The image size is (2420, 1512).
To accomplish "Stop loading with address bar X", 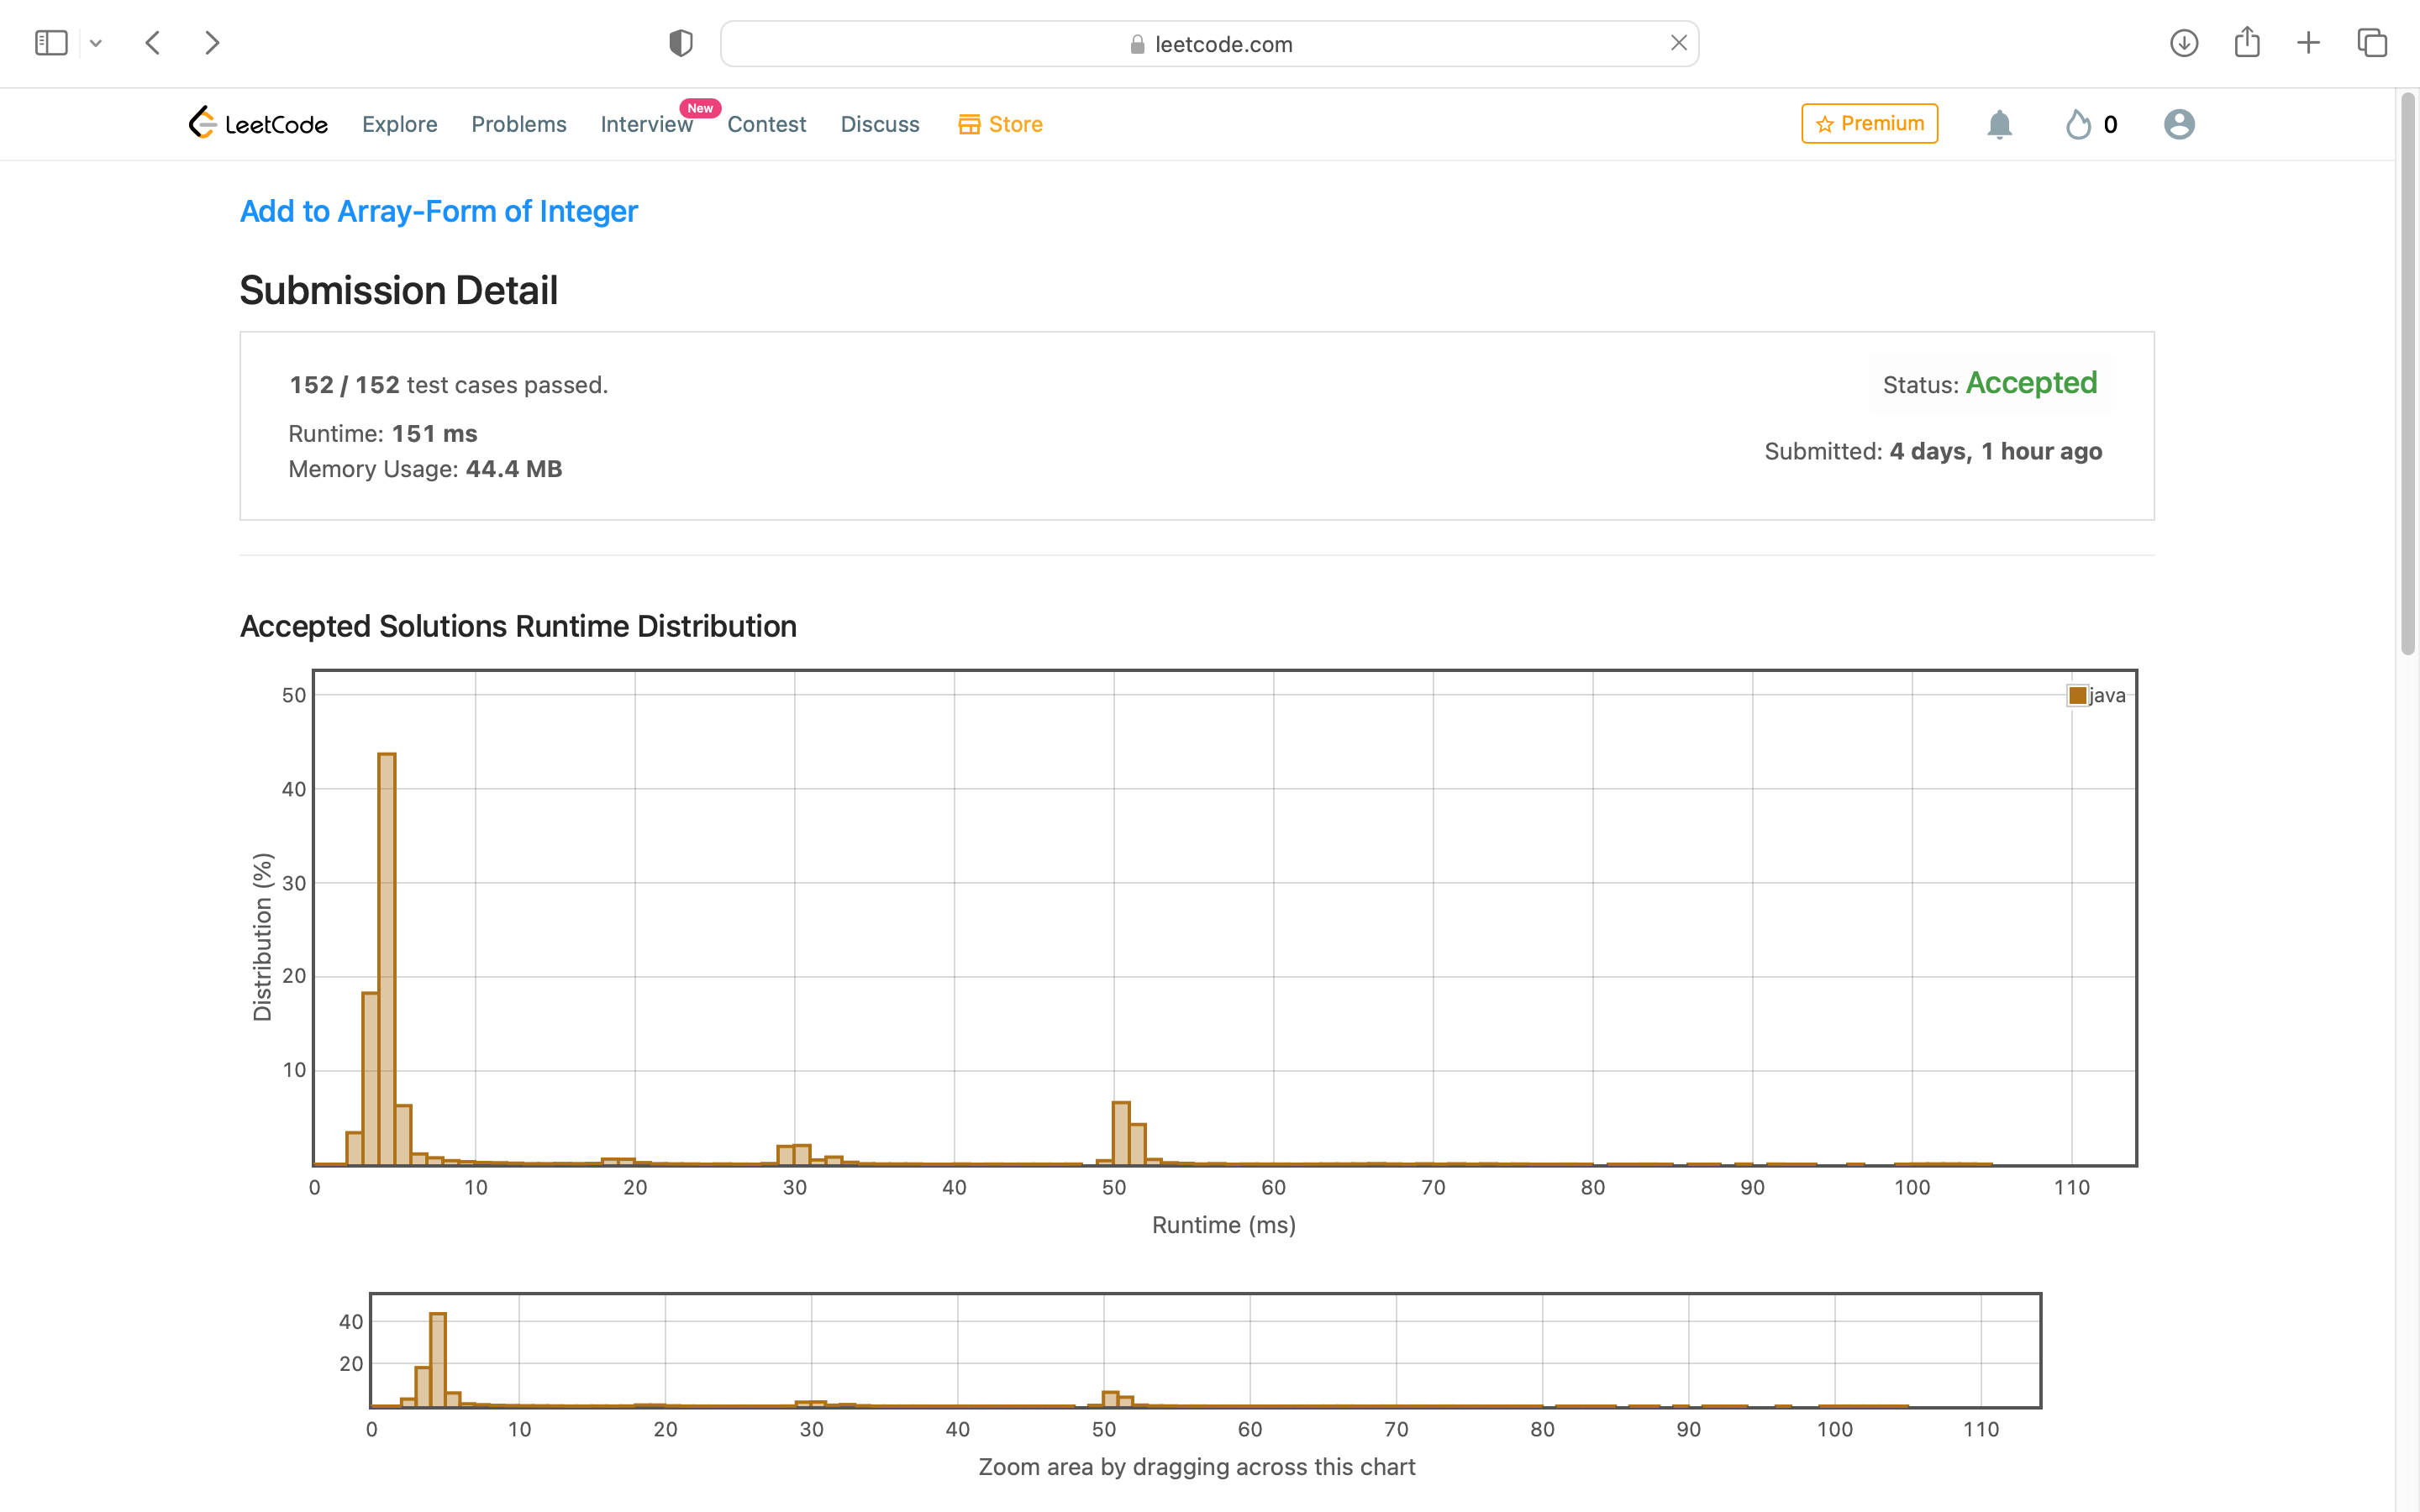I will point(1678,43).
